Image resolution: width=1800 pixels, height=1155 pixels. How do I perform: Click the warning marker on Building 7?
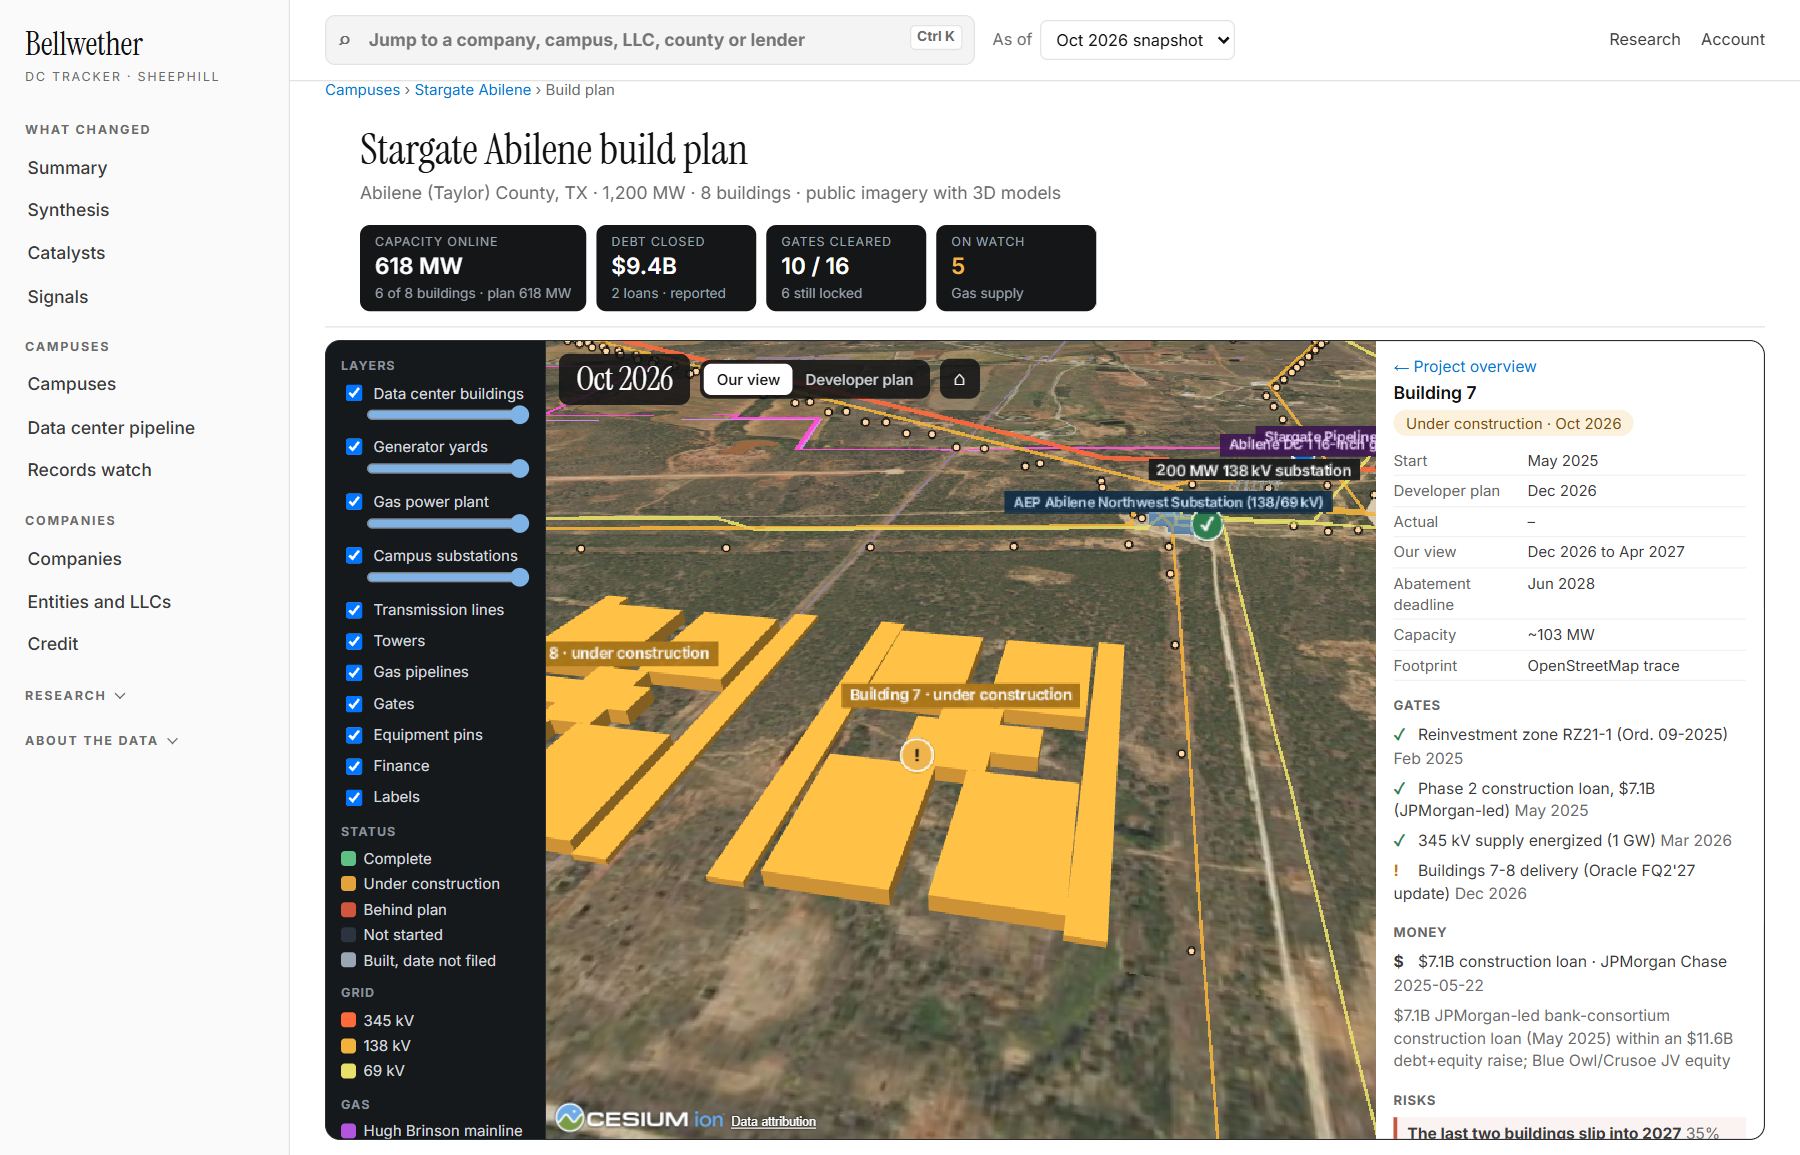pos(917,755)
